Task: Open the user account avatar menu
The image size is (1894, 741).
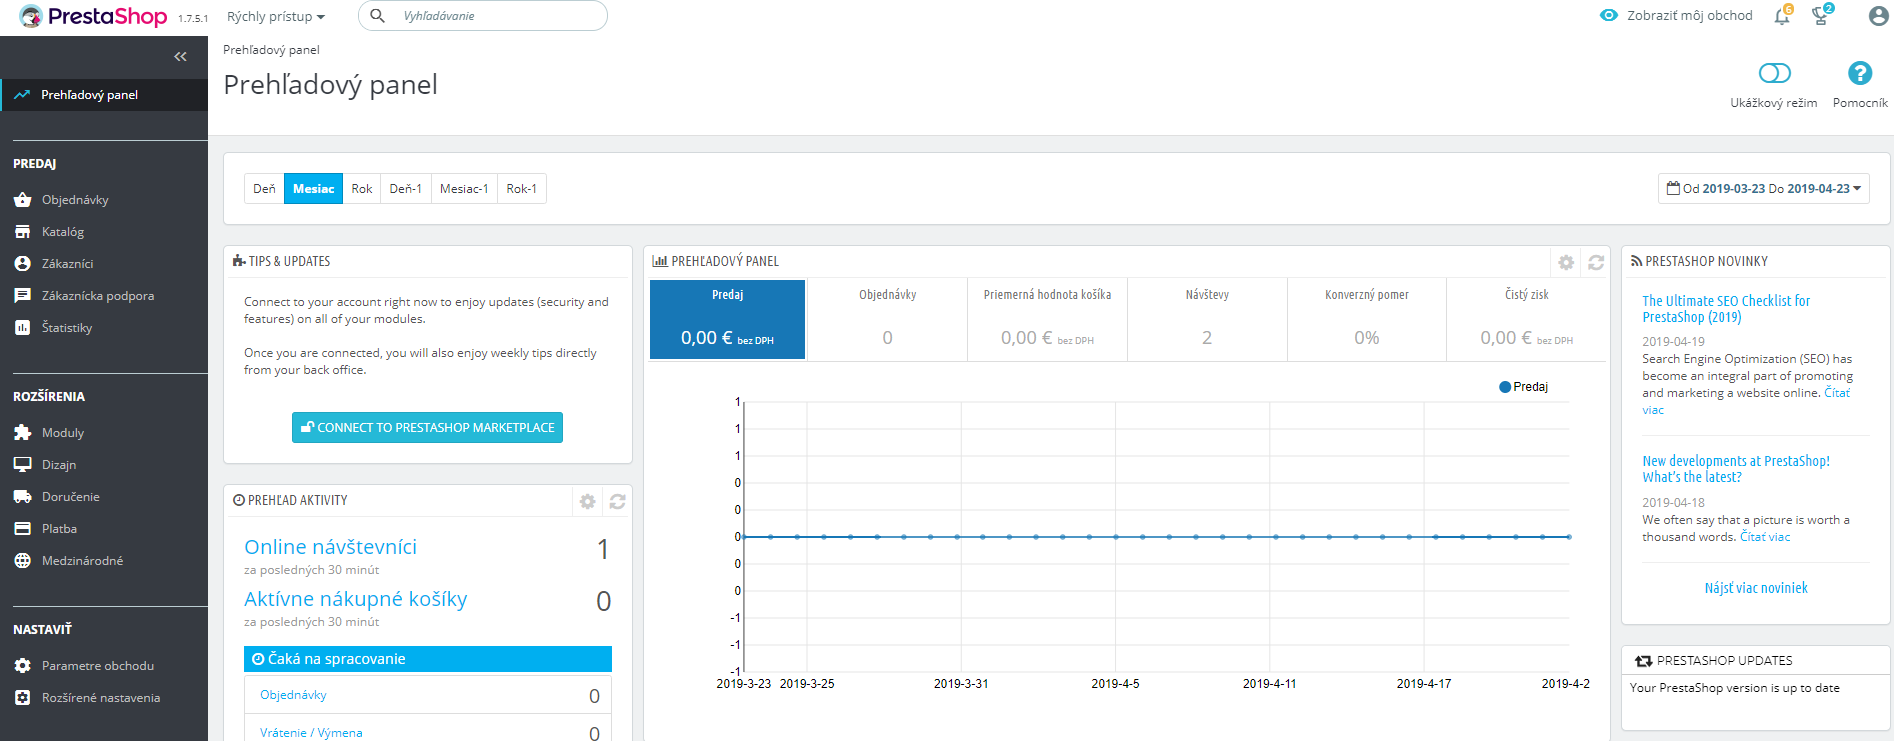Action: pyautogui.click(x=1879, y=16)
